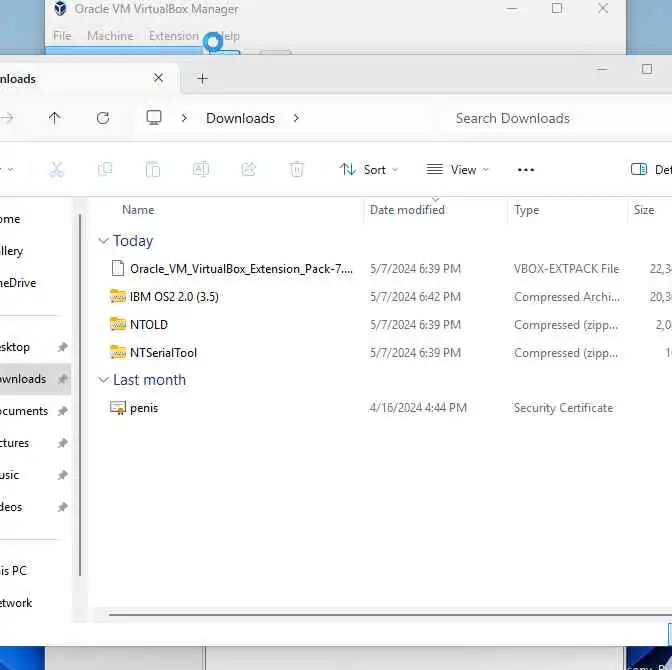Screen dimensions: 672x670
Task: Click the This PC monitor icon in address bar
Action: [154, 118]
